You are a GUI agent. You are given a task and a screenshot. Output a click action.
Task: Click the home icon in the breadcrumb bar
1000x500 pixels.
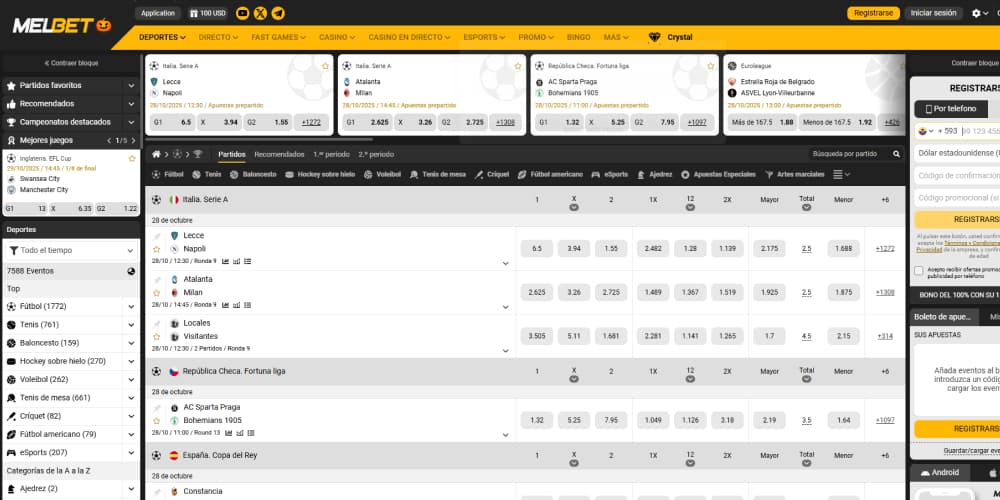pyautogui.click(x=156, y=154)
